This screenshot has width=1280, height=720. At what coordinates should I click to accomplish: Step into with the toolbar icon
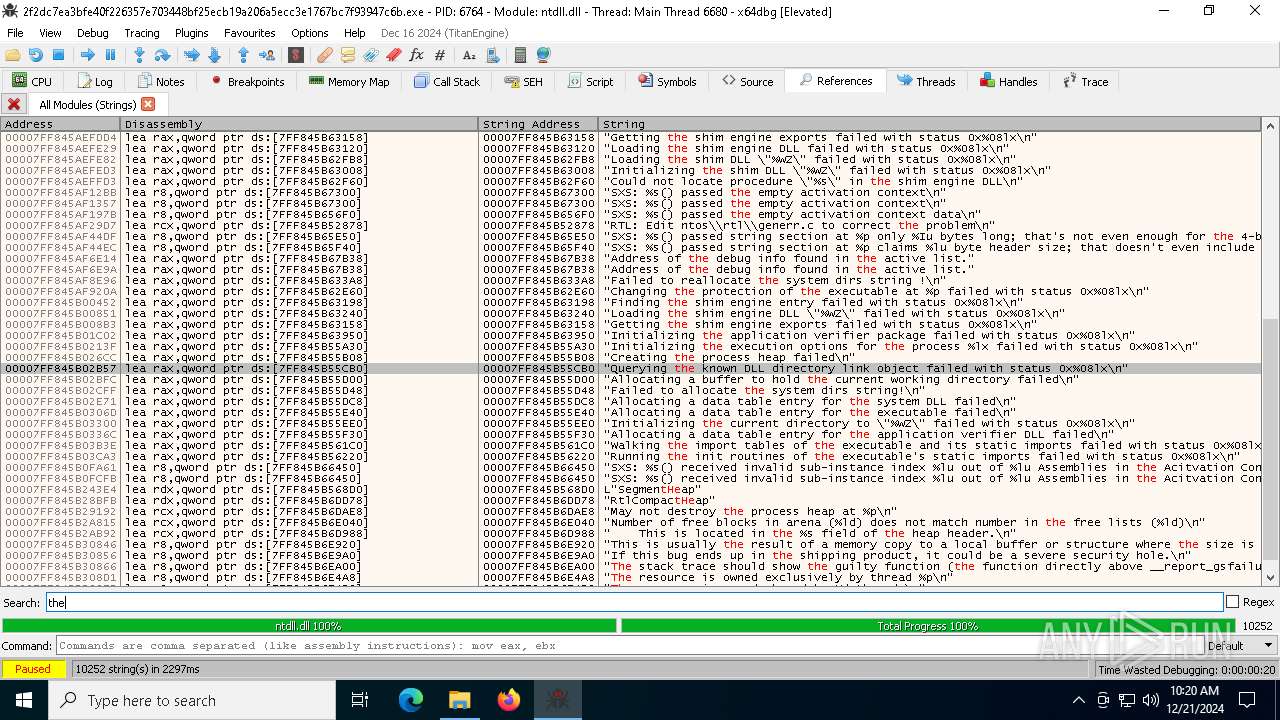(x=139, y=55)
